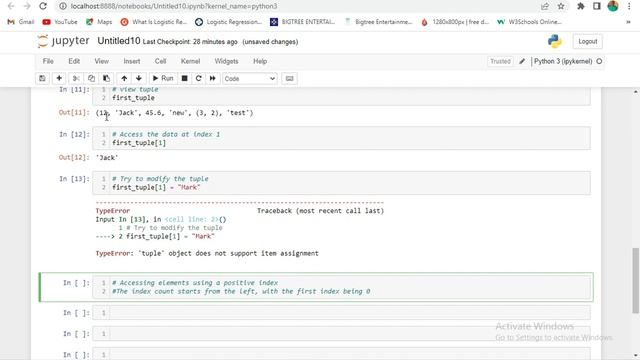Open the Insert menu

click(x=131, y=61)
